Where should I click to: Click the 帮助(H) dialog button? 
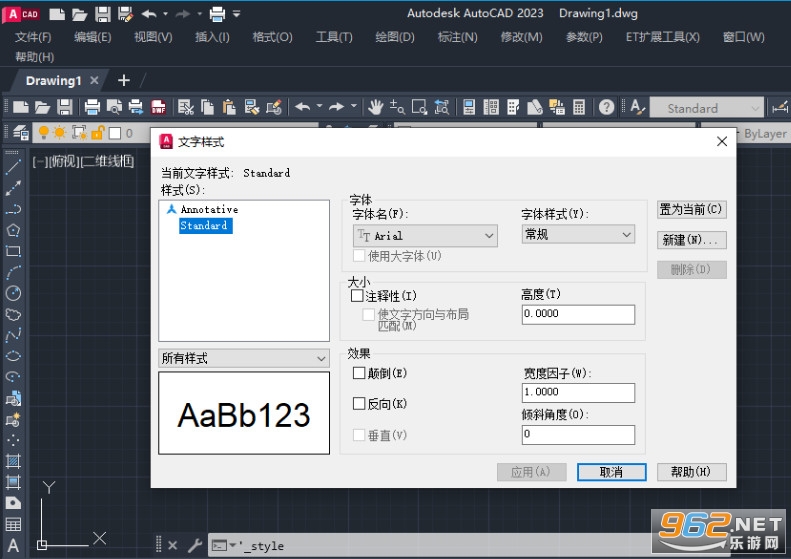coord(692,472)
